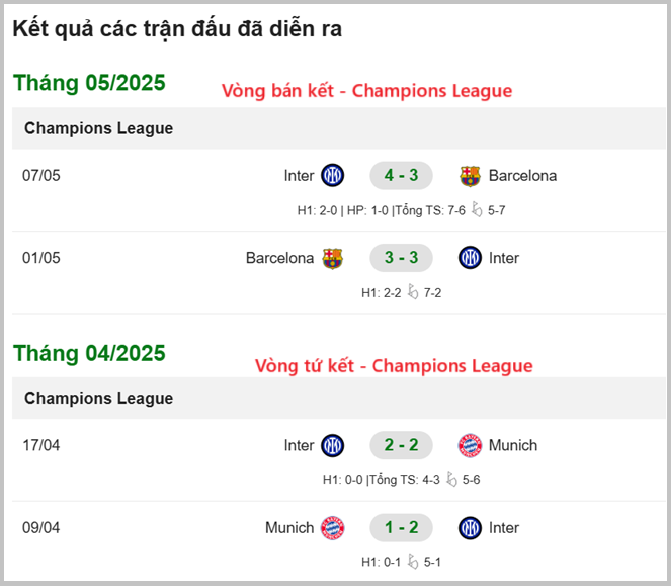This screenshot has width=671, height=588.
Task: Click Bayern Munich logo in the 17/04 match
Action: (470, 445)
